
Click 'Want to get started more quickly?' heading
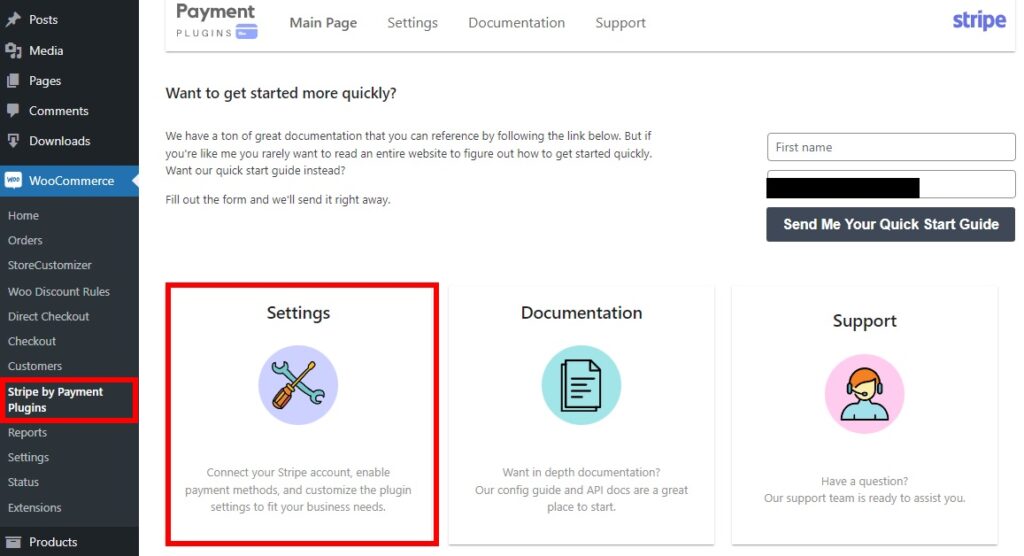click(x=281, y=93)
